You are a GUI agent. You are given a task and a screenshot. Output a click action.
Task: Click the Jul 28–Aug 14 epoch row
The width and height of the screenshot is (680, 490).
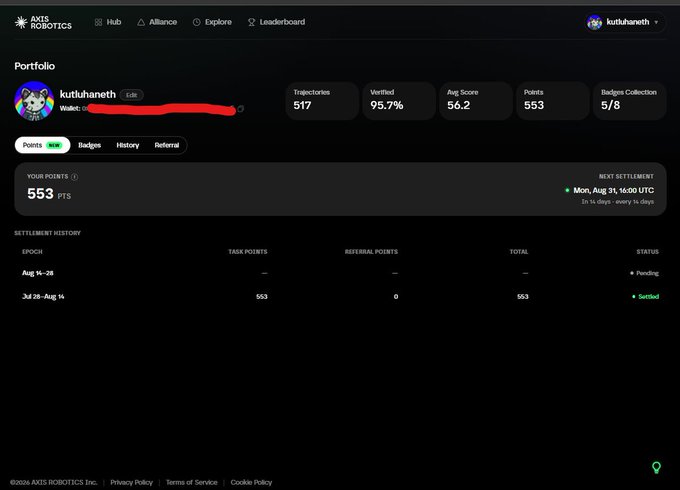point(340,297)
